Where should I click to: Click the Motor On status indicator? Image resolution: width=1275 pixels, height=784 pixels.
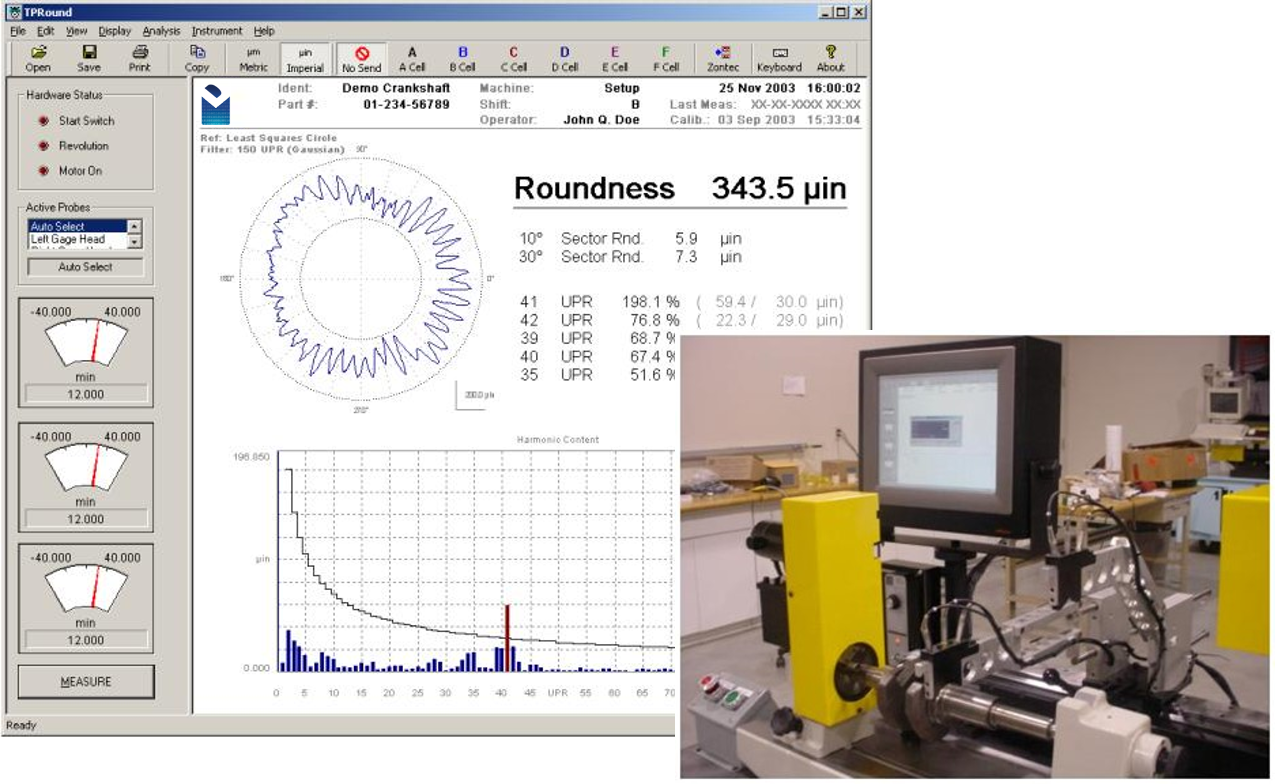coord(44,171)
